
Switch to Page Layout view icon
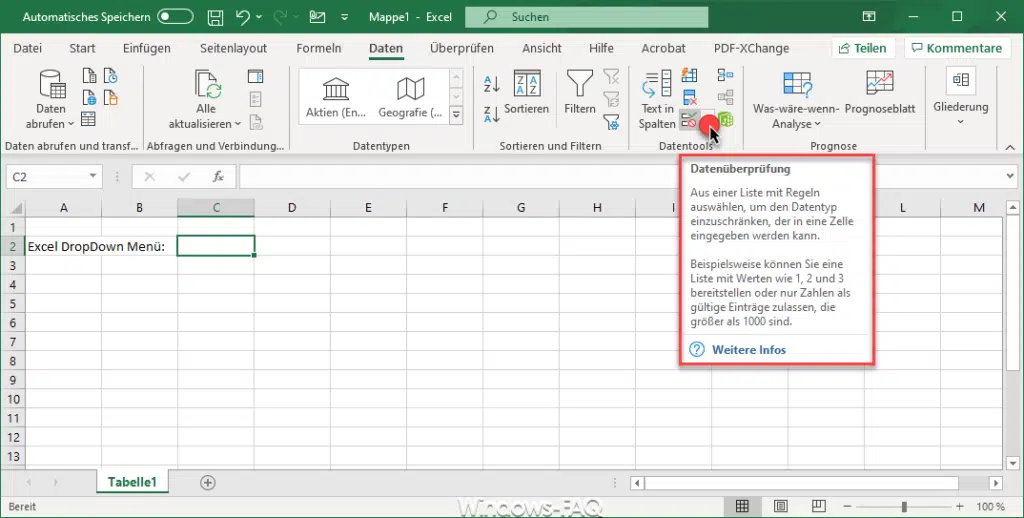(780, 506)
